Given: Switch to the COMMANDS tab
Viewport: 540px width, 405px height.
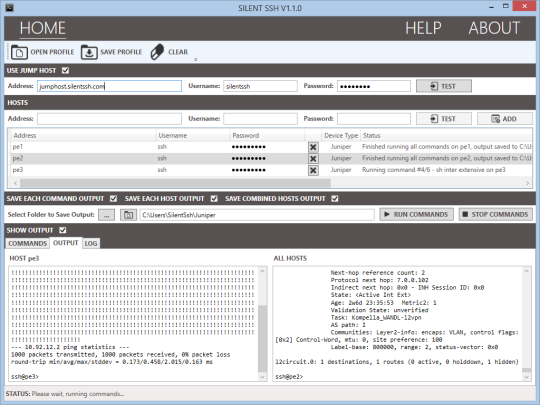Looking at the screenshot, I should point(28,243).
